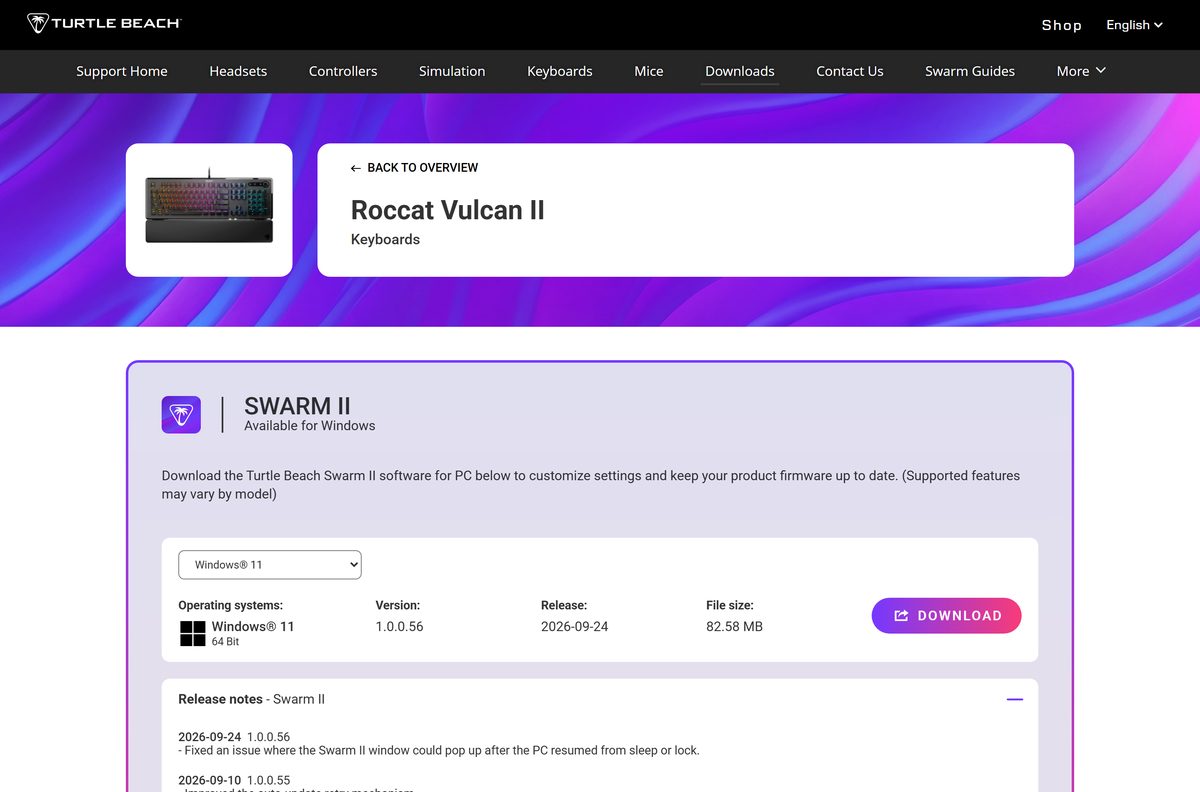Open the Simulation menu item

pos(452,71)
